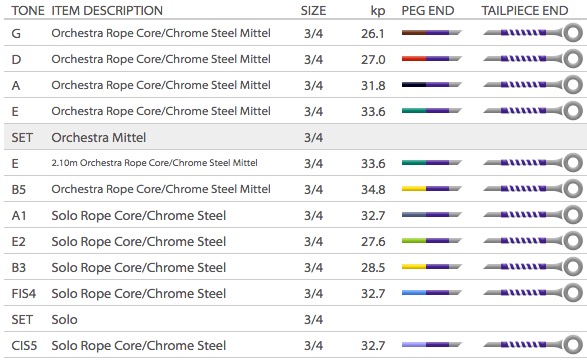Click the TAILPIECE END column header
The height and width of the screenshot is (361, 587).
point(525,10)
